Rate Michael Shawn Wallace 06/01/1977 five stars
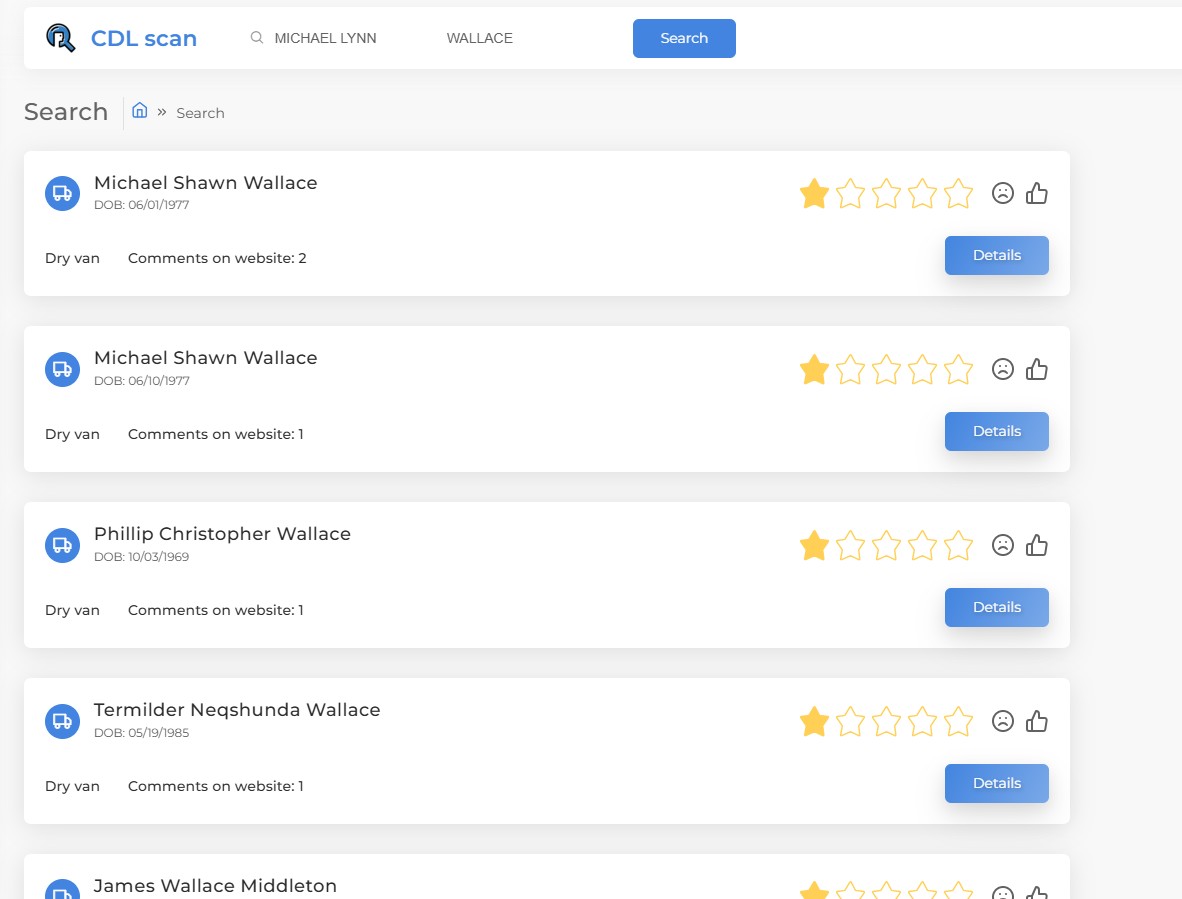The image size is (1182, 899). (x=958, y=193)
